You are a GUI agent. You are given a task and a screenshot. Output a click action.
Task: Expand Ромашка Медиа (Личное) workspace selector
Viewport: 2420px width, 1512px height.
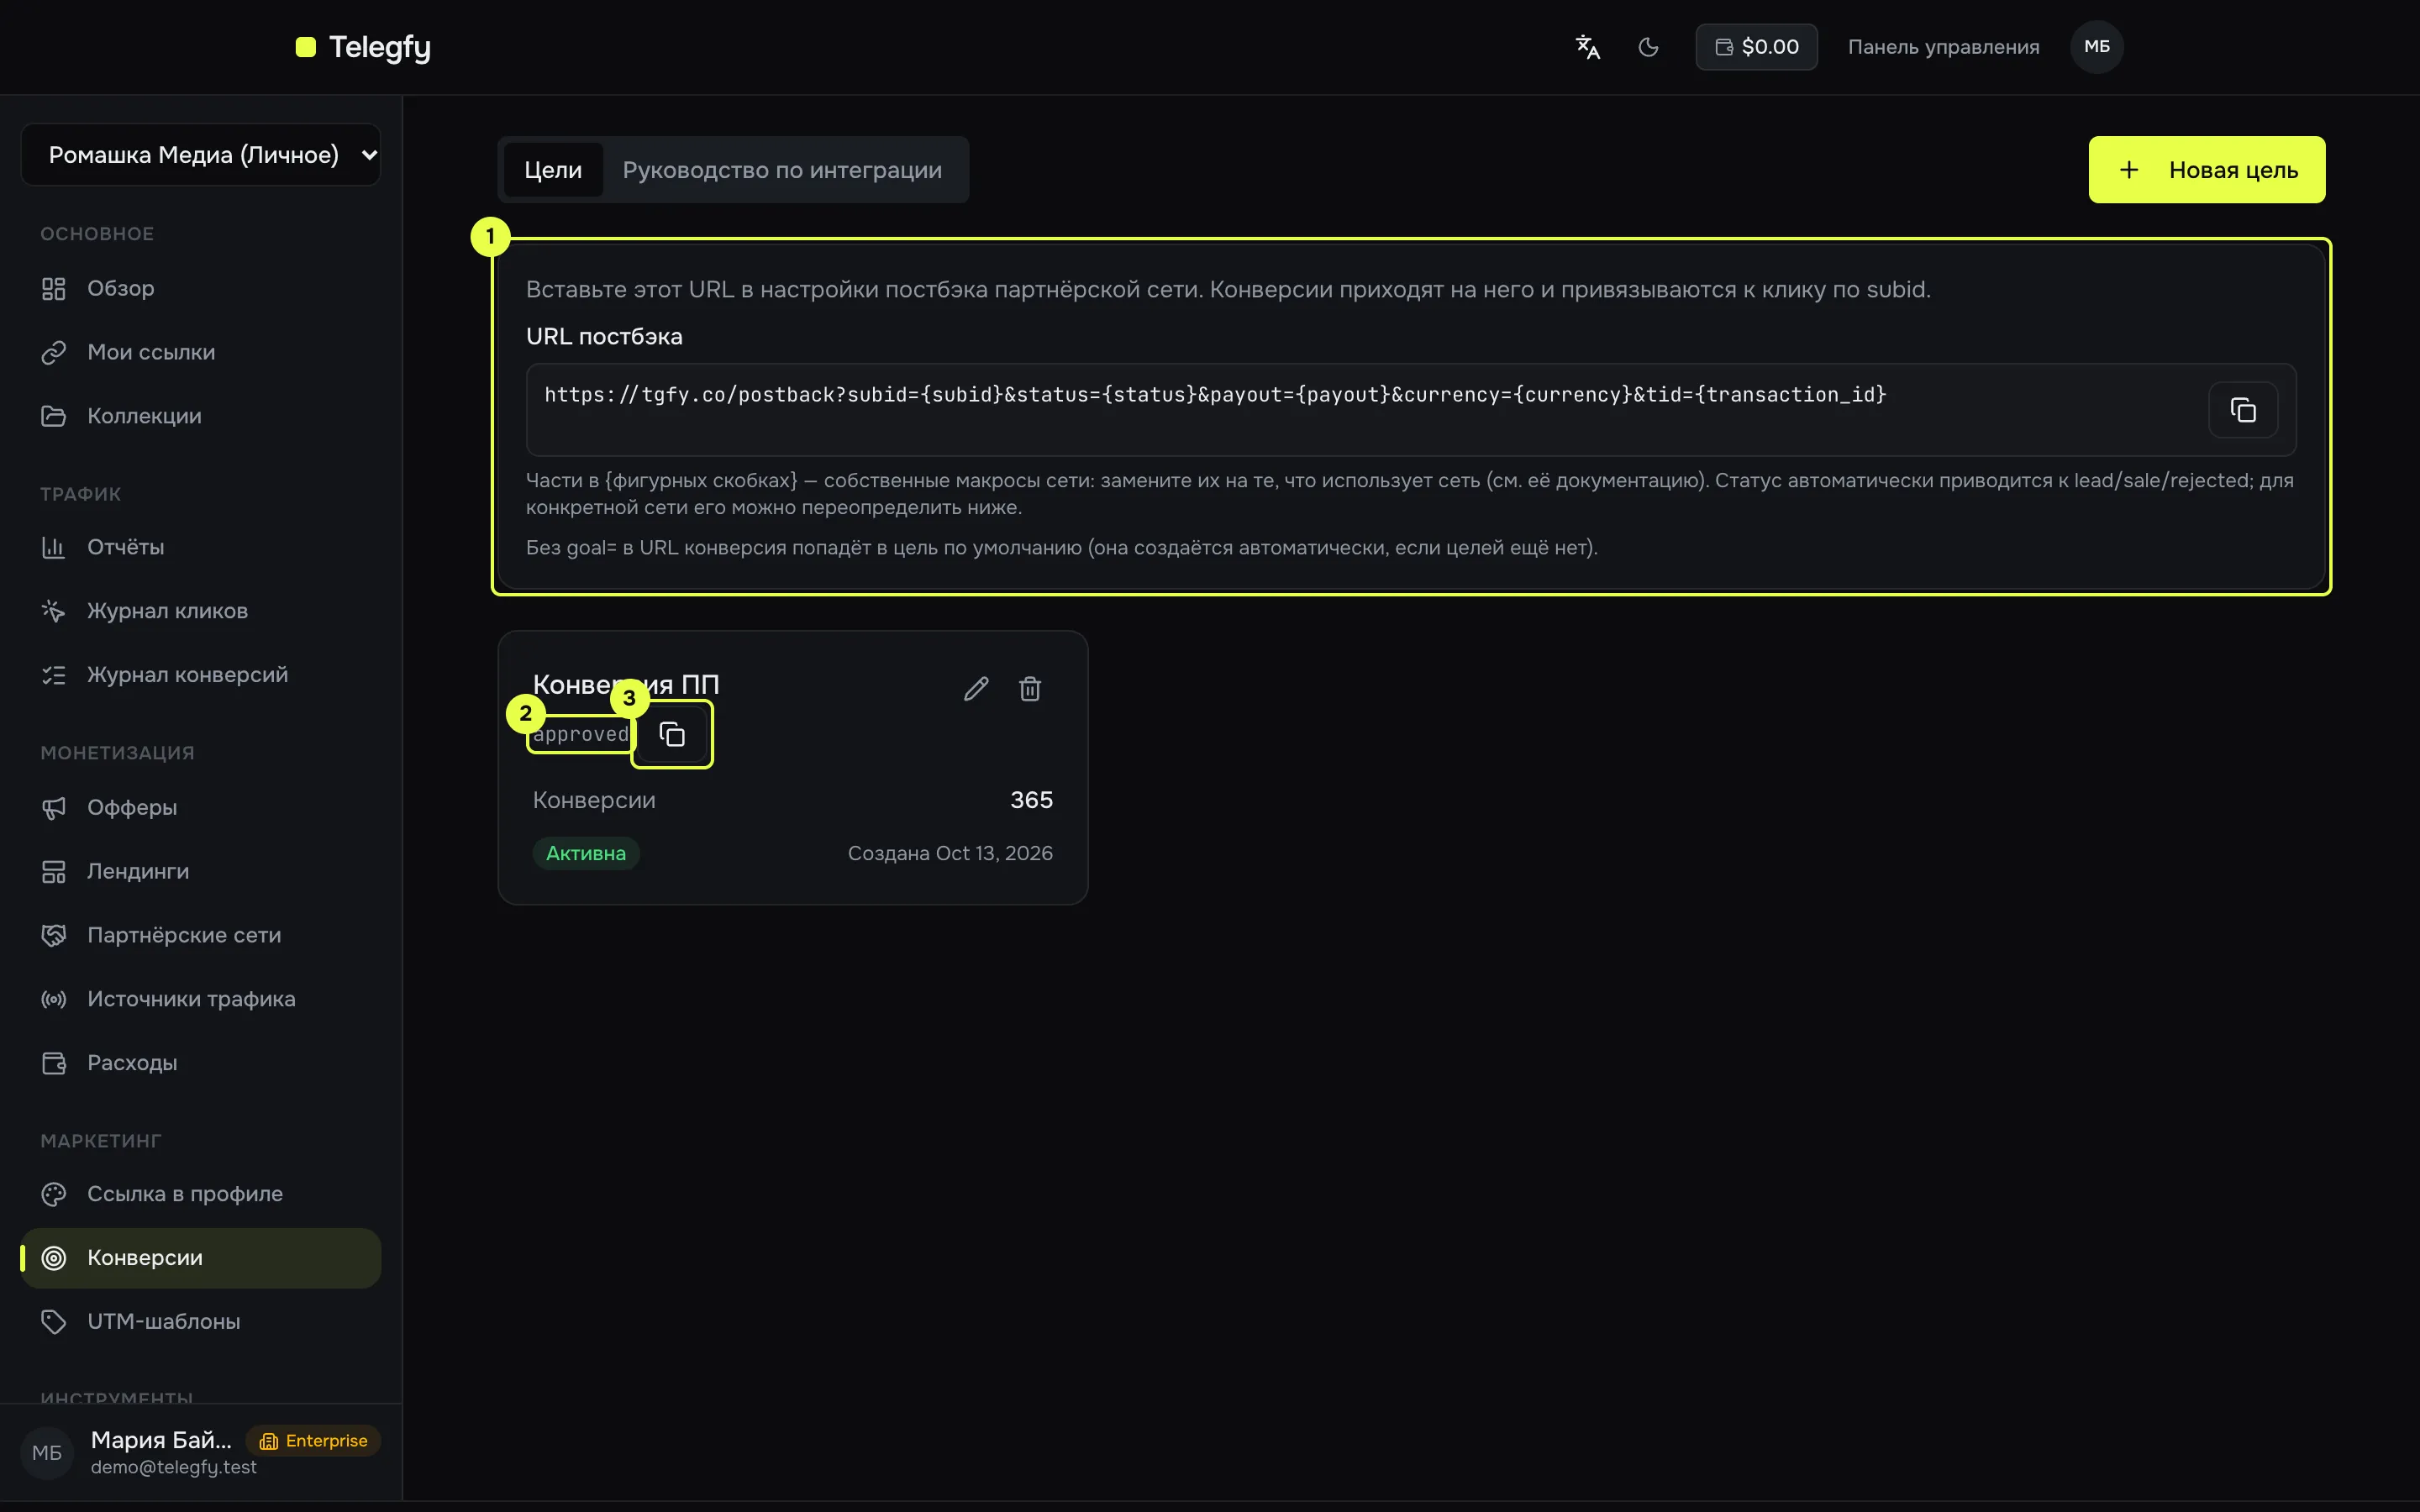(x=201, y=155)
